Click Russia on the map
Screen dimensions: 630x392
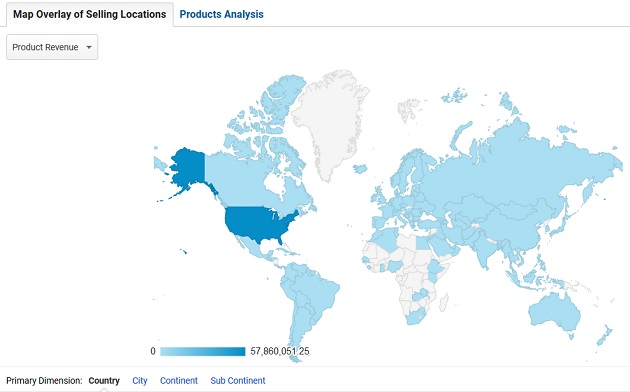coord(522,169)
